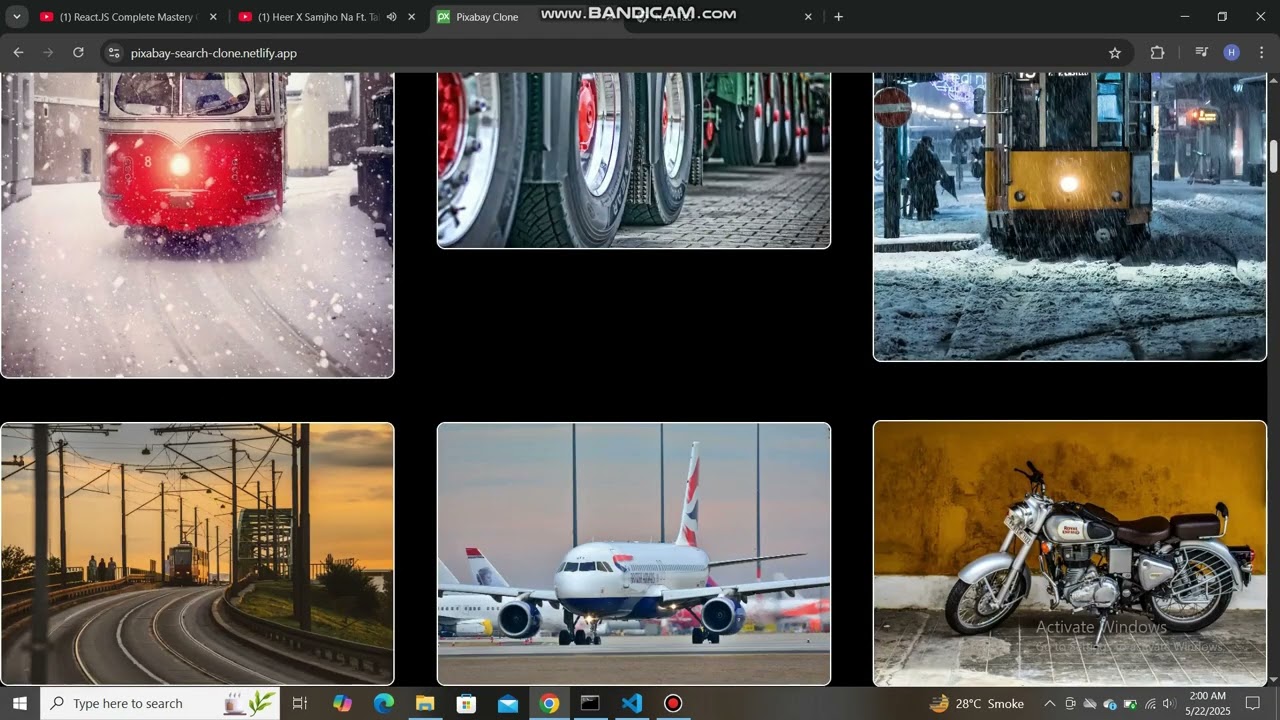The height and width of the screenshot is (720, 1280).
Task: View site information icon in address bar
Action: 114,53
